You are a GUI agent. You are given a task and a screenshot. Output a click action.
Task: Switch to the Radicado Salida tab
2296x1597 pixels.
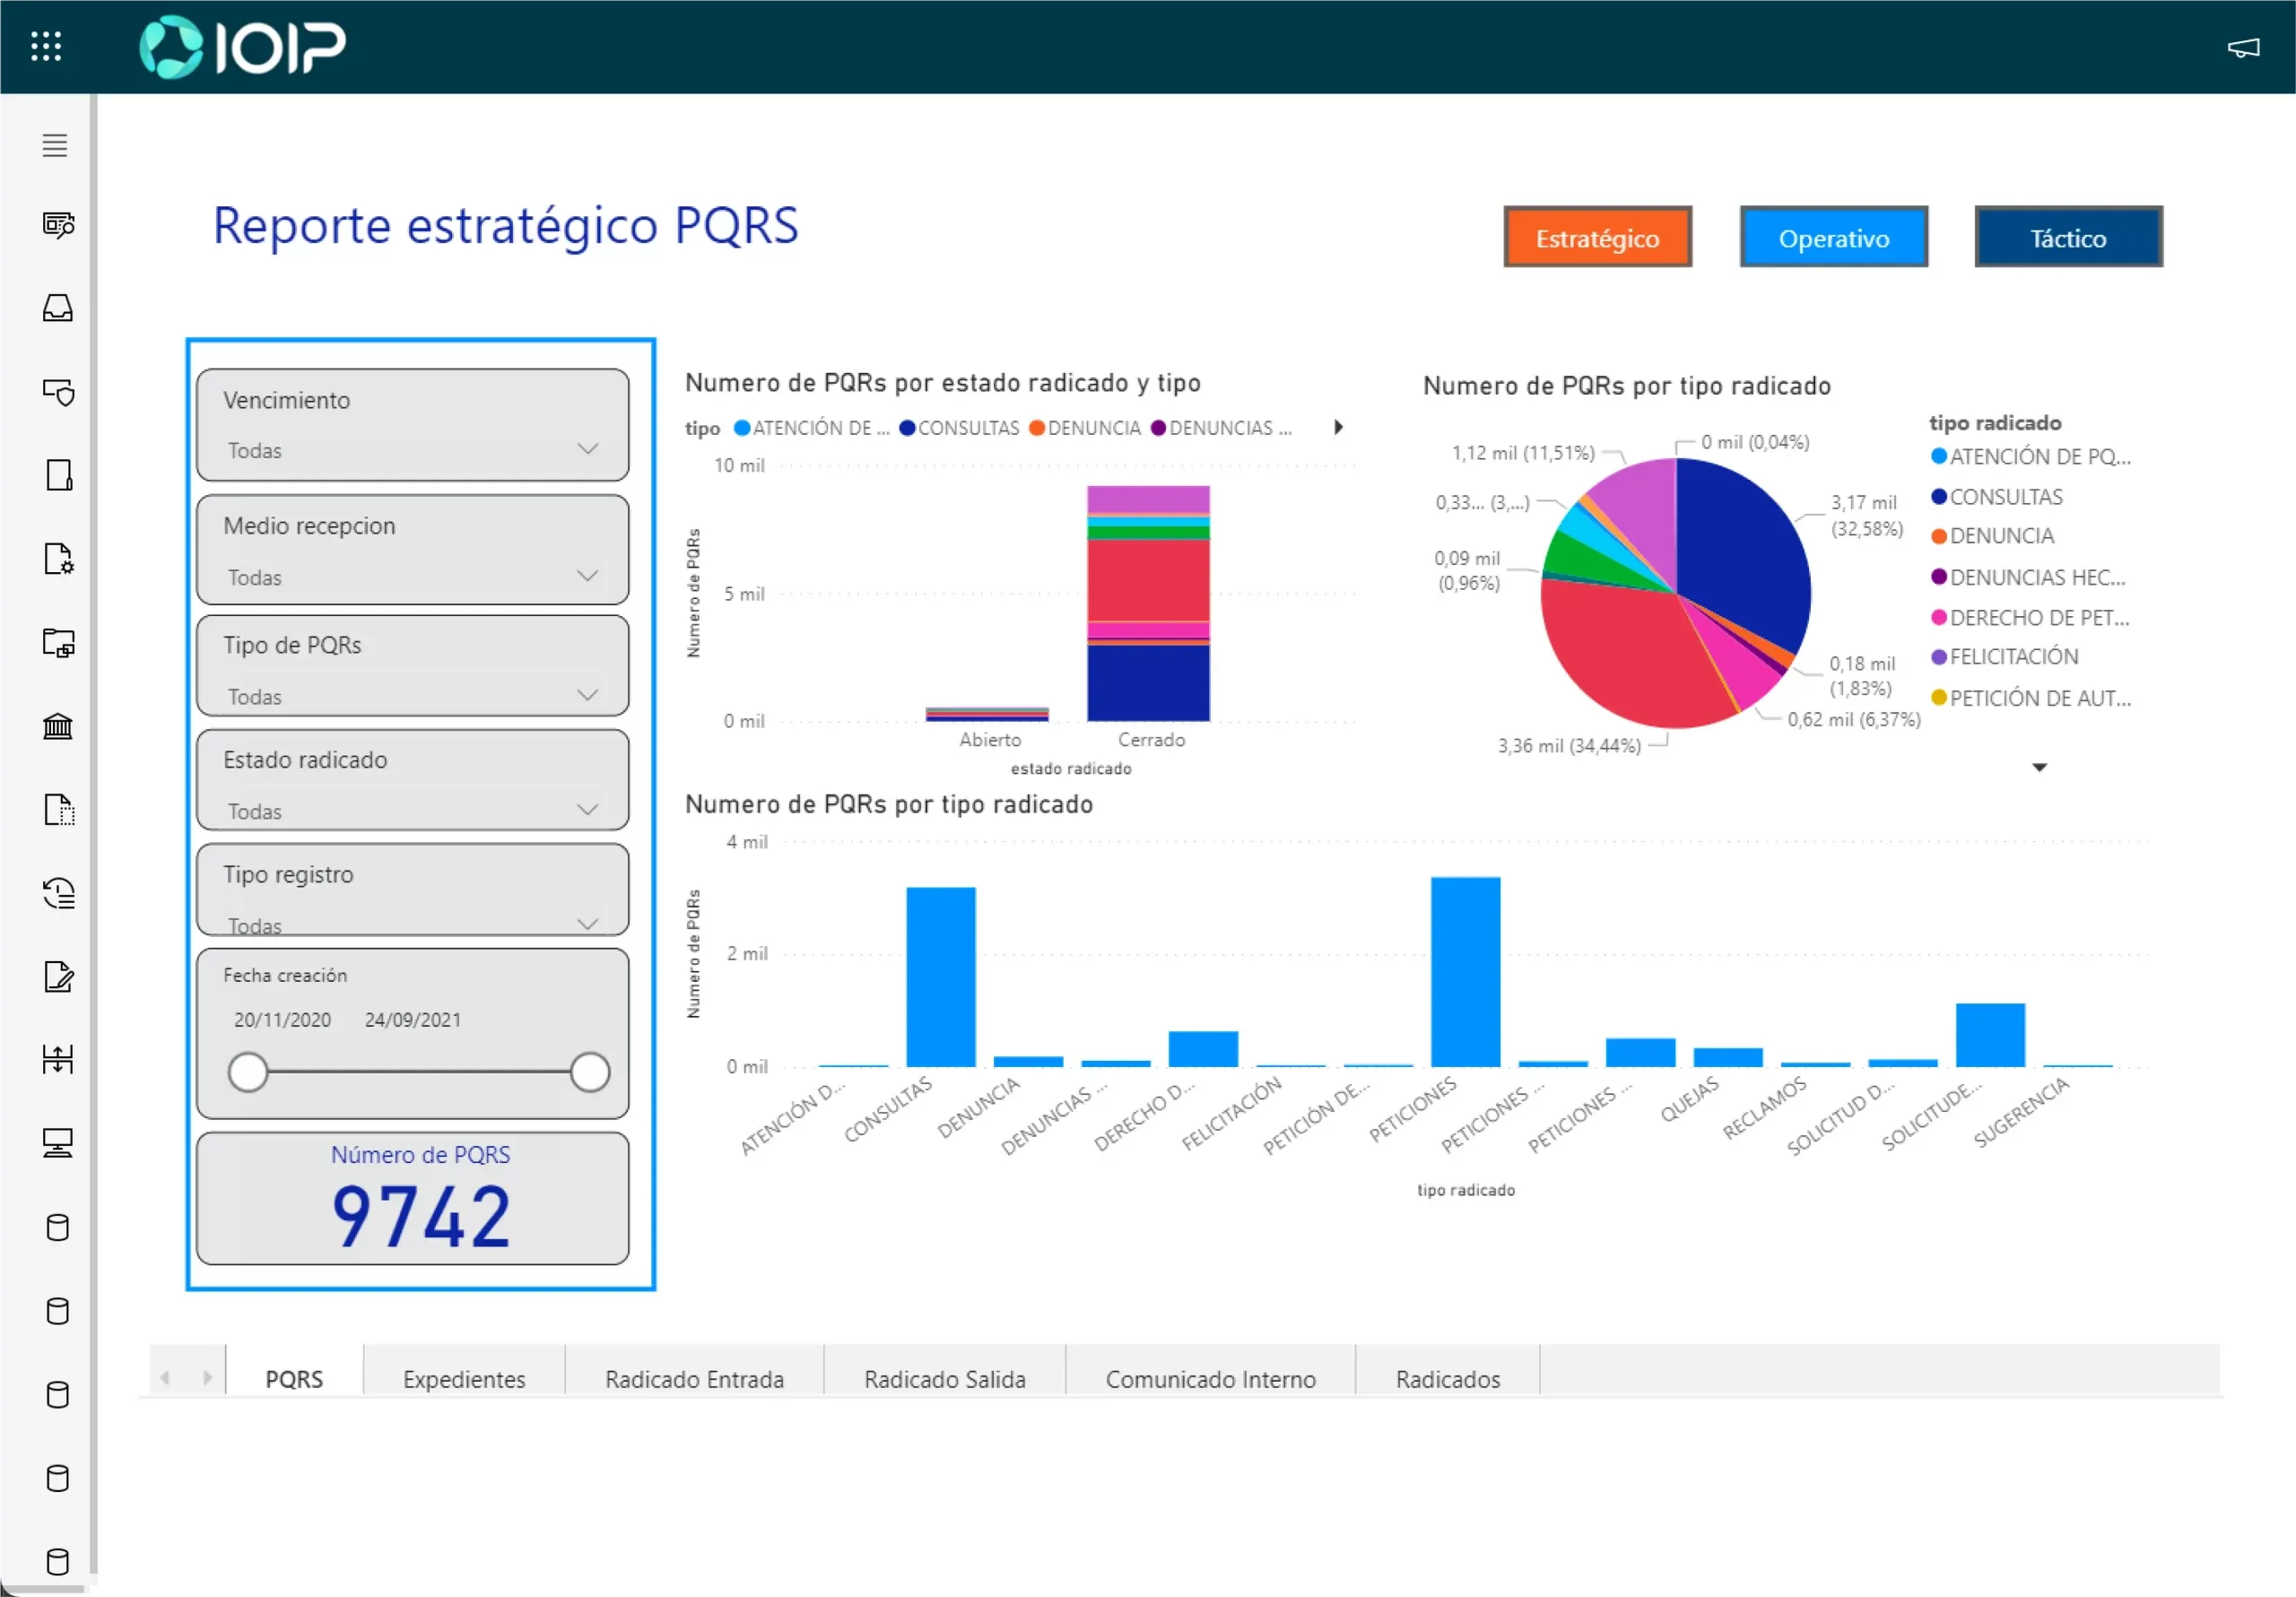(x=944, y=1379)
